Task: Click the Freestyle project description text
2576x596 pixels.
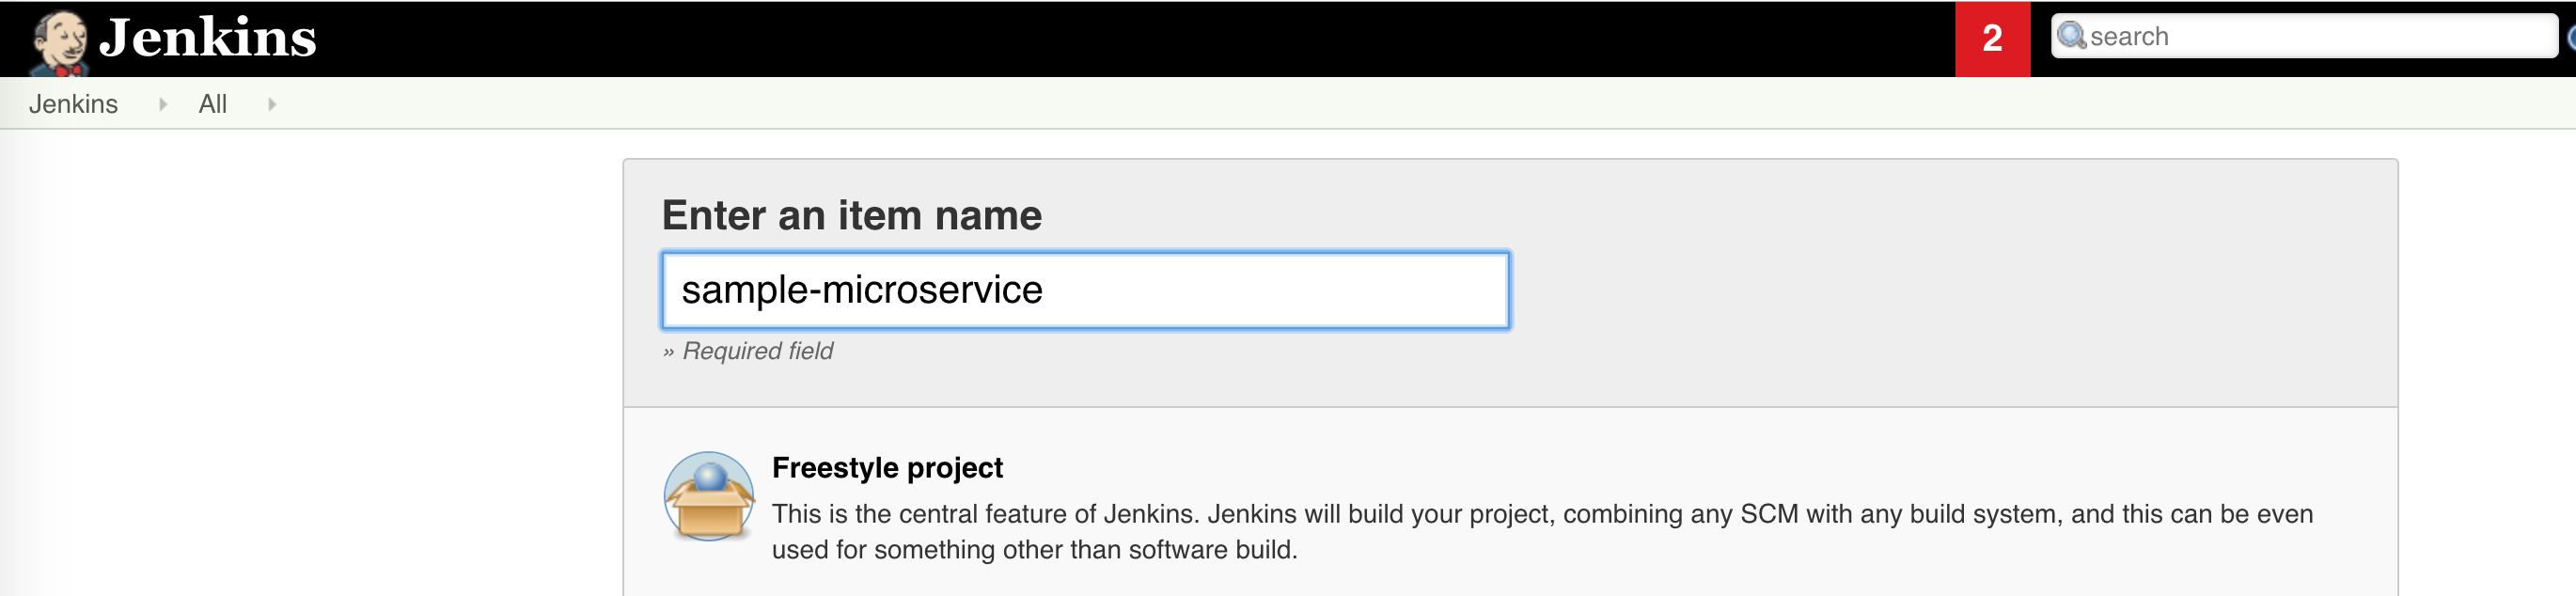Action: pos(1542,531)
